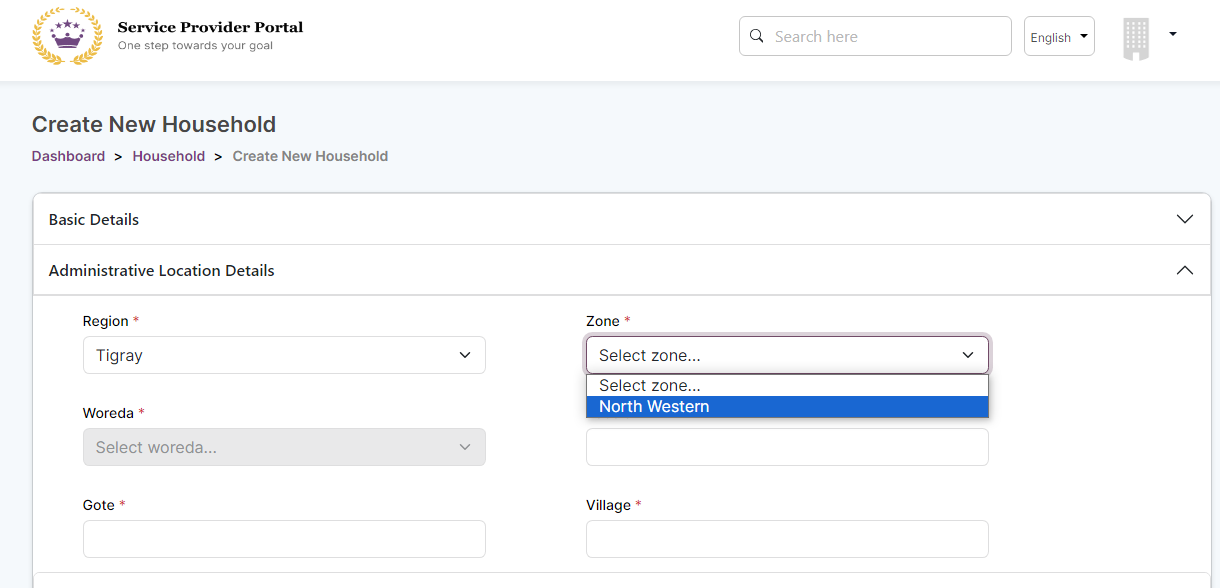
Task: Go to Dashboard breadcrumb link
Action: (68, 156)
